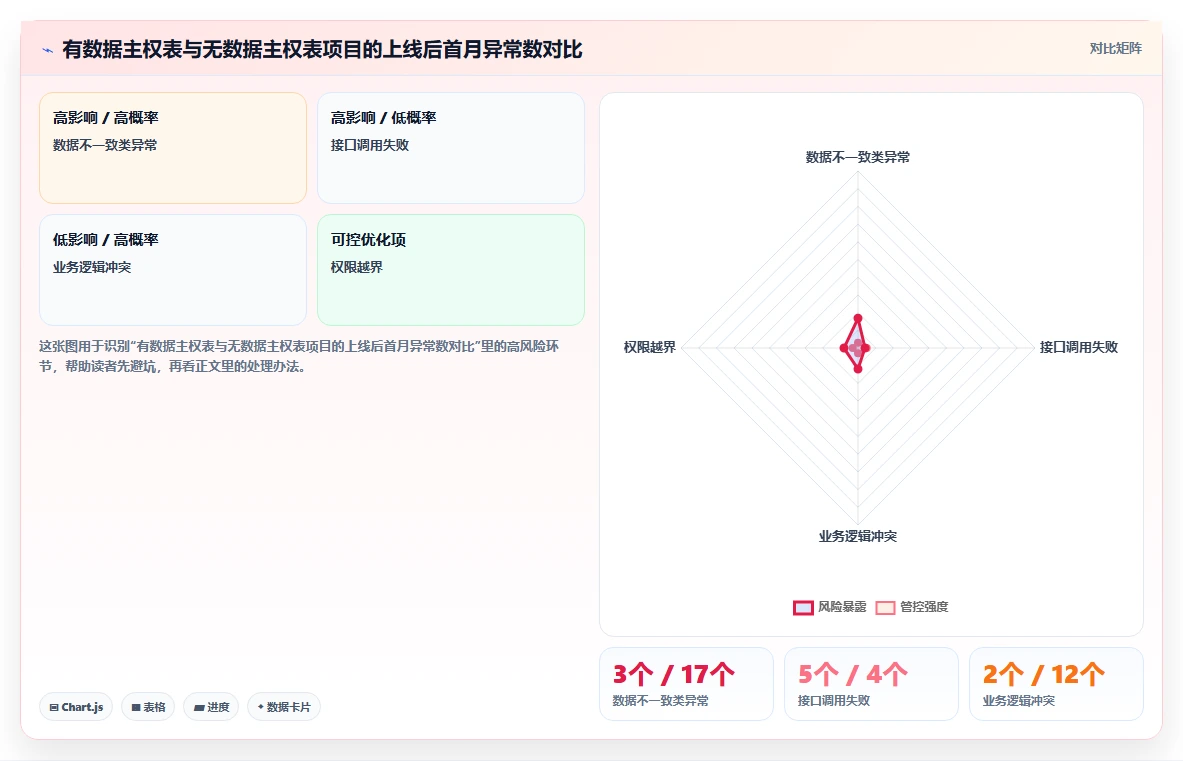1183x761 pixels.
Task: Click the 数据卡片 tag chip
Action: 284,707
